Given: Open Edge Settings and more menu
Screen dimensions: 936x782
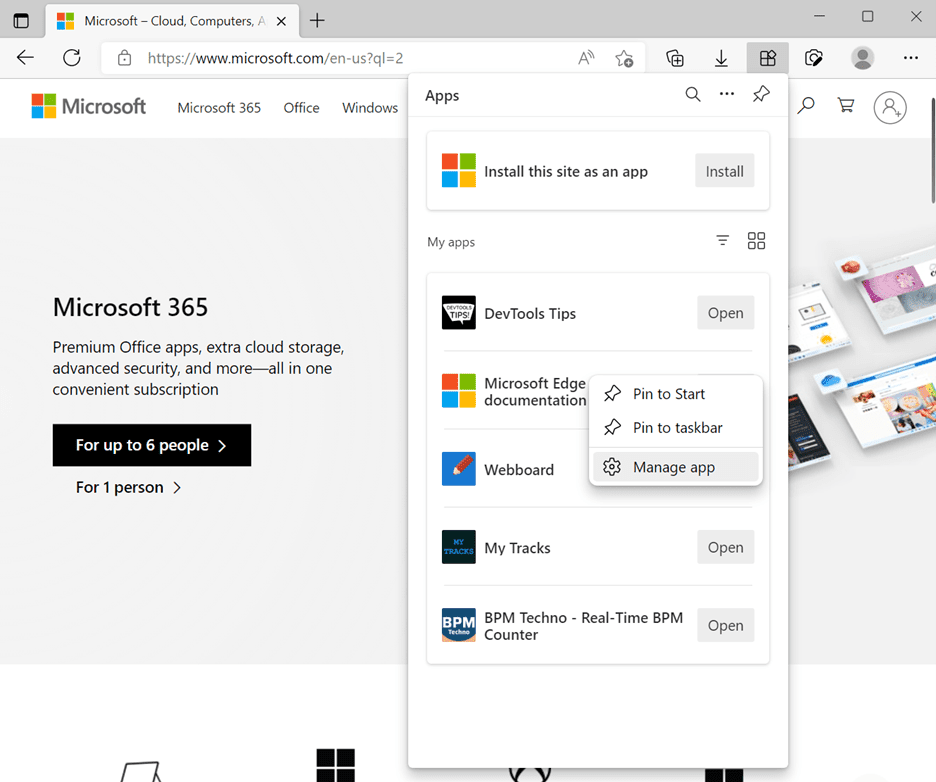Looking at the screenshot, I should point(910,58).
